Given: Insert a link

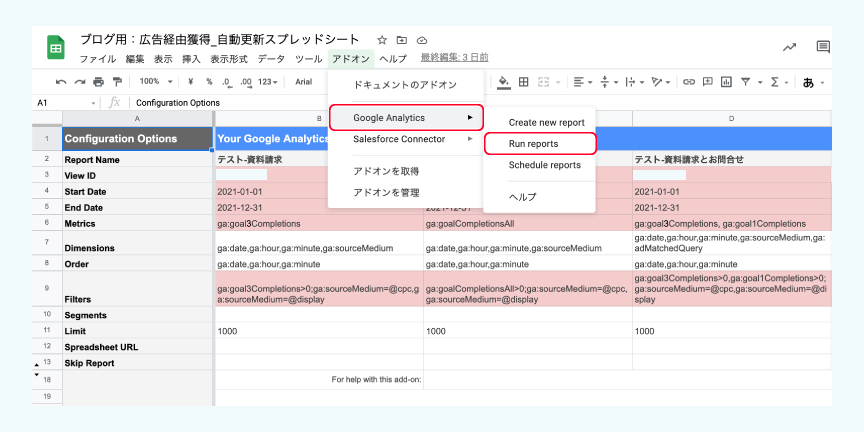Looking at the screenshot, I should (689, 82).
